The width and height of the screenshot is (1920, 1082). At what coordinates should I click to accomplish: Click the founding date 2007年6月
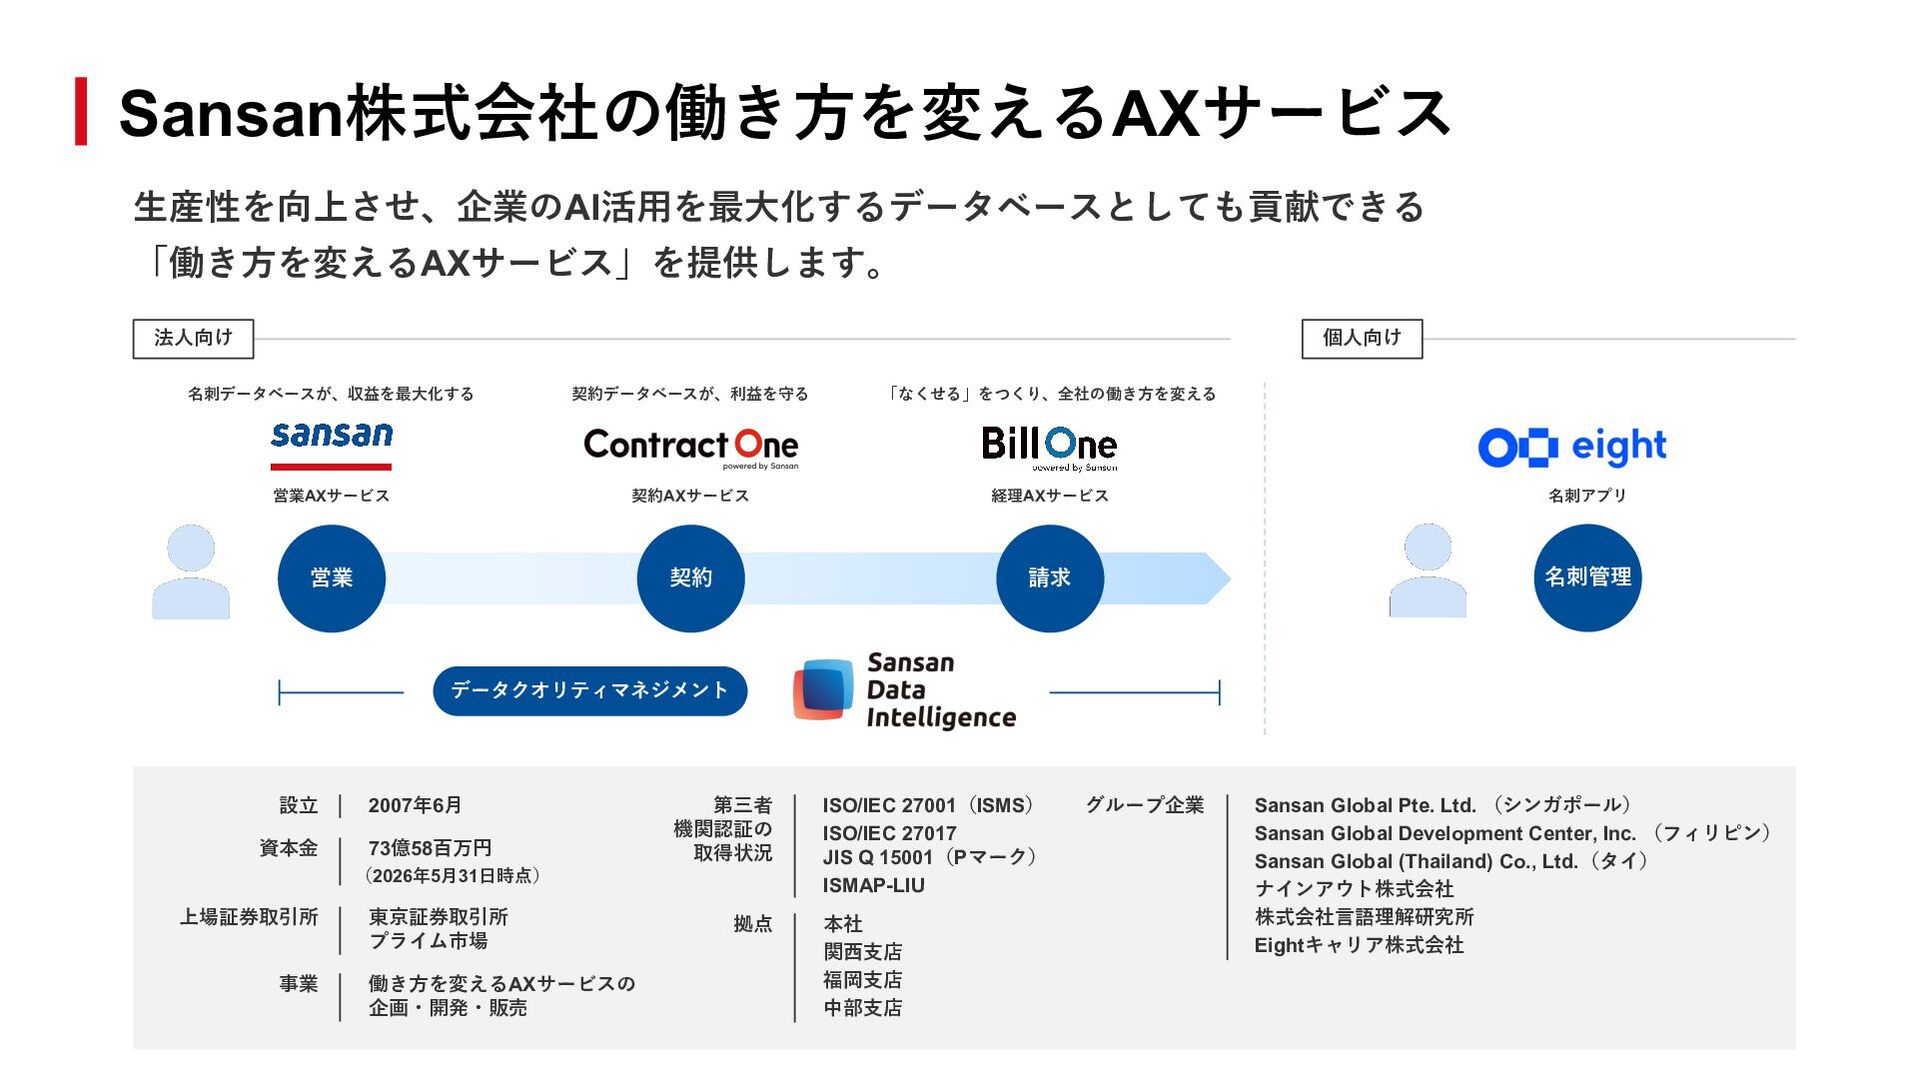(x=415, y=806)
